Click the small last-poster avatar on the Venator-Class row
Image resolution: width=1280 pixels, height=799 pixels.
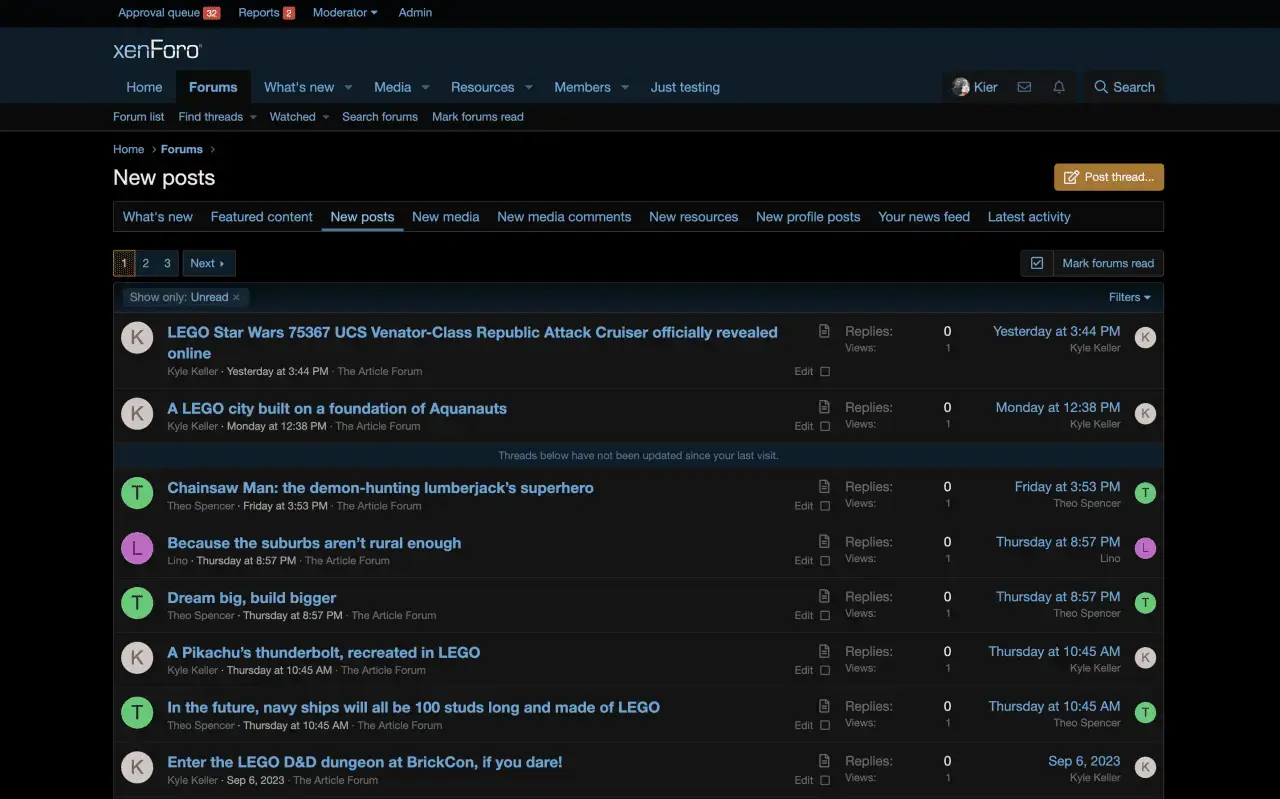pos(1145,337)
